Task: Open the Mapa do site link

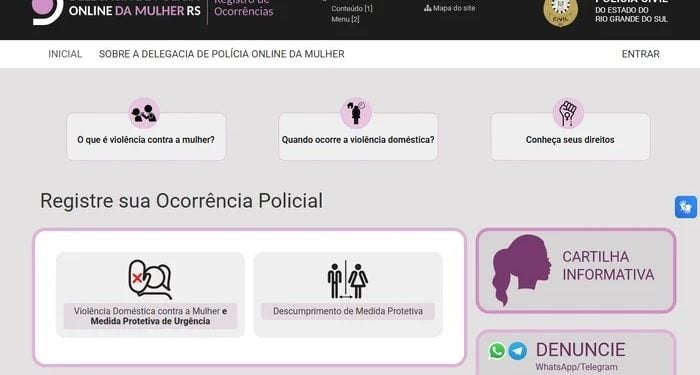Action: [450, 8]
